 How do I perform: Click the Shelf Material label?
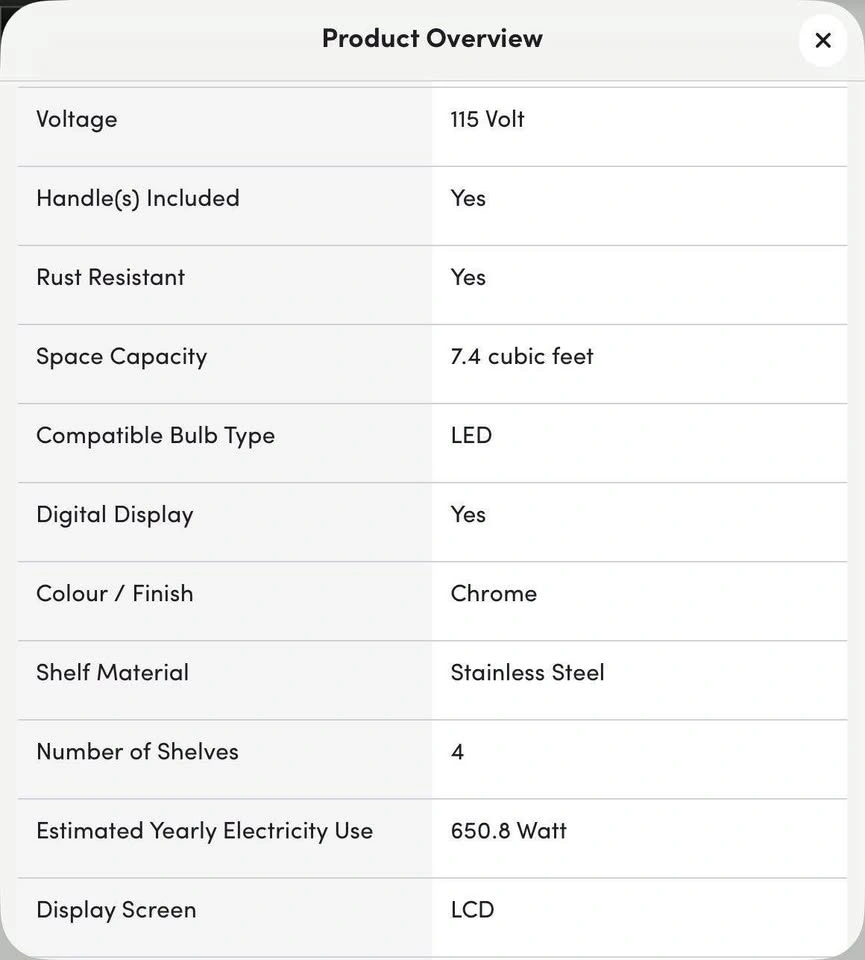click(x=112, y=672)
